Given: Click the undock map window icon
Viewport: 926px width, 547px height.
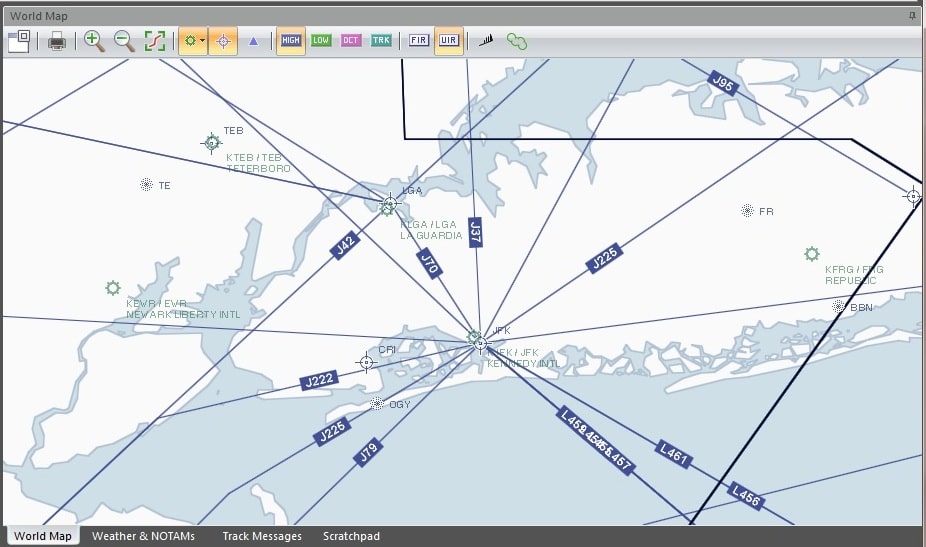Looking at the screenshot, I should pos(19,41).
